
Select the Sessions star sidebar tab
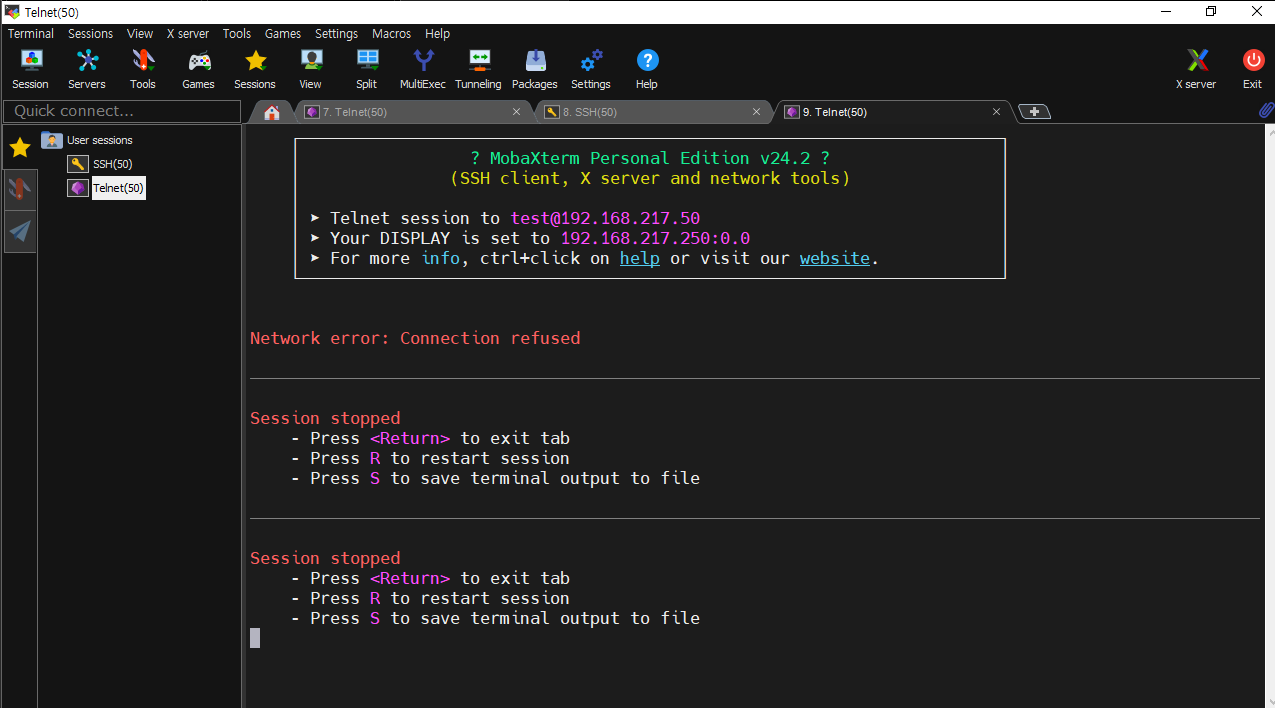[x=20, y=148]
